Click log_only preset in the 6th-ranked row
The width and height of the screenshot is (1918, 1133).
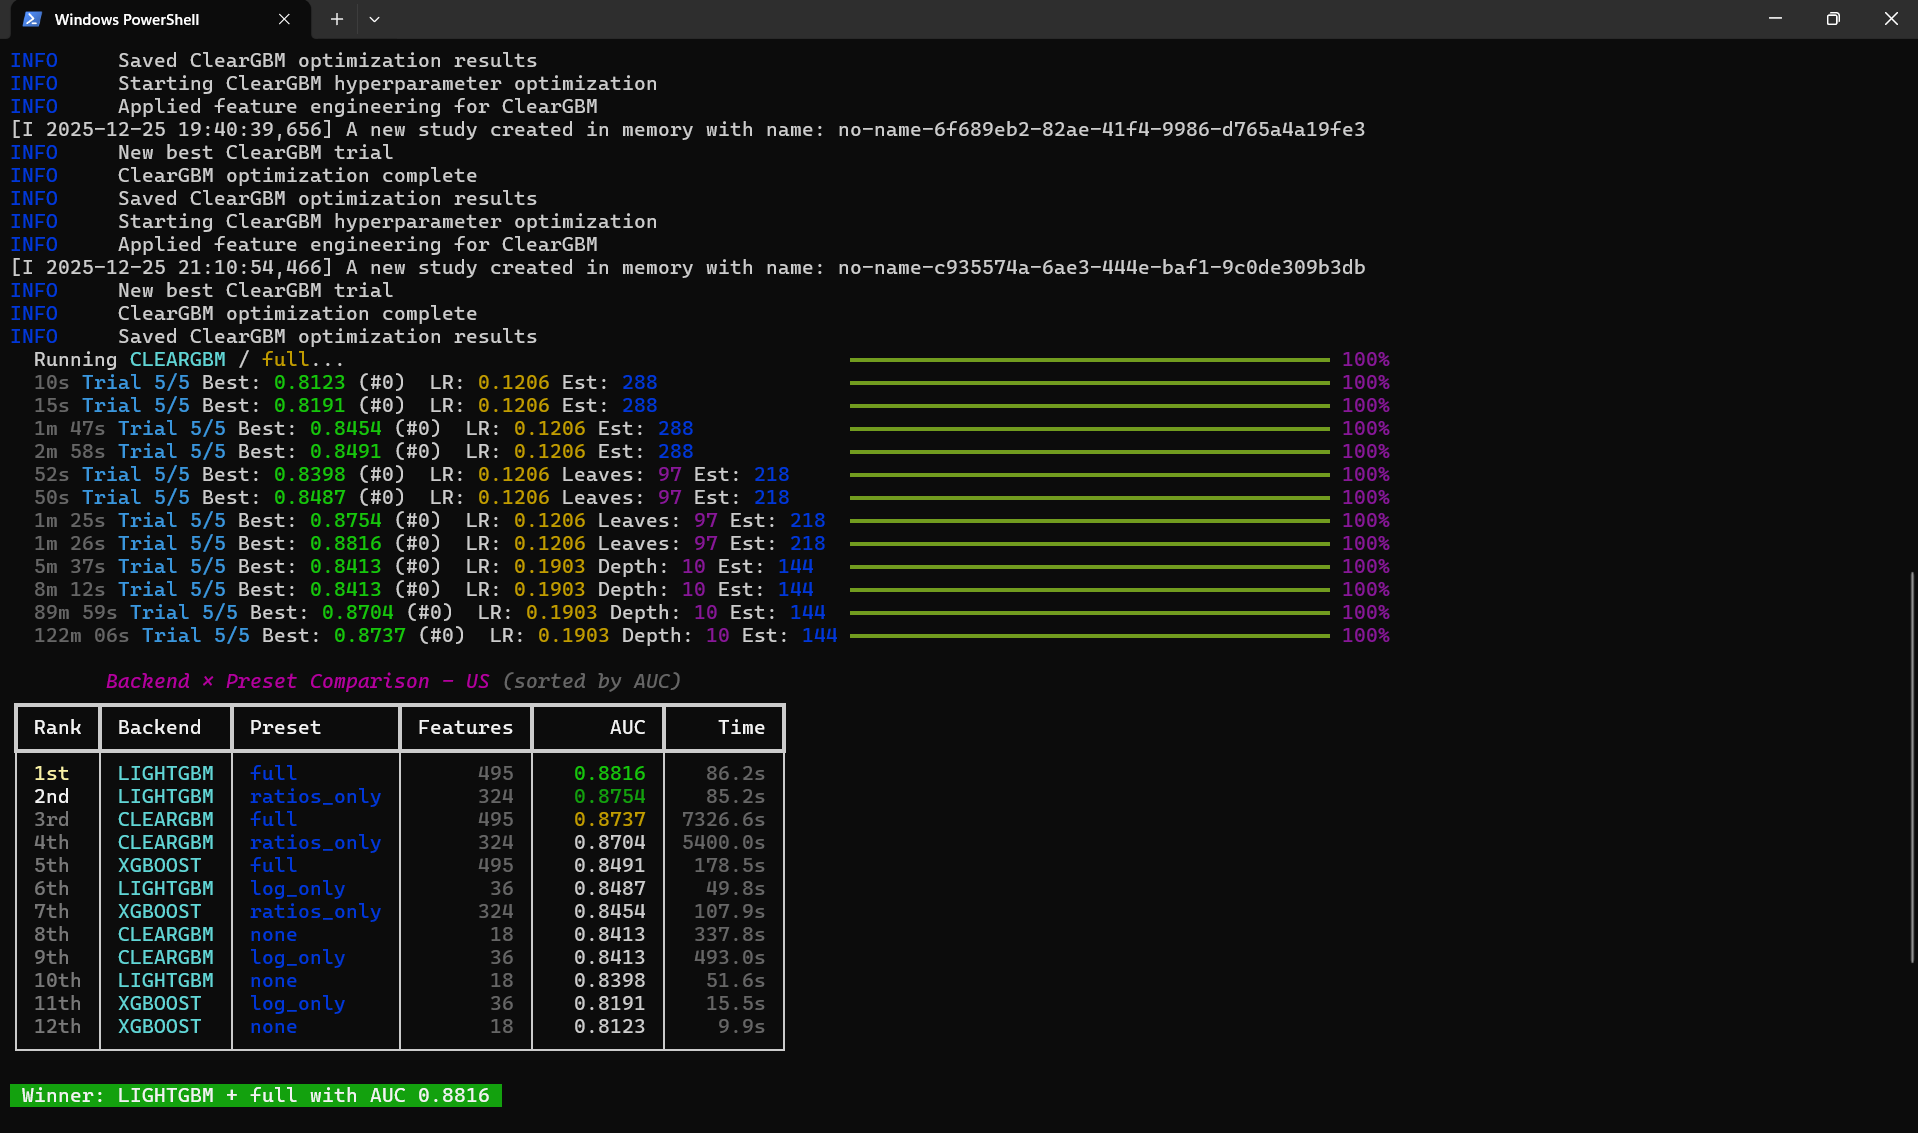pos(297,889)
